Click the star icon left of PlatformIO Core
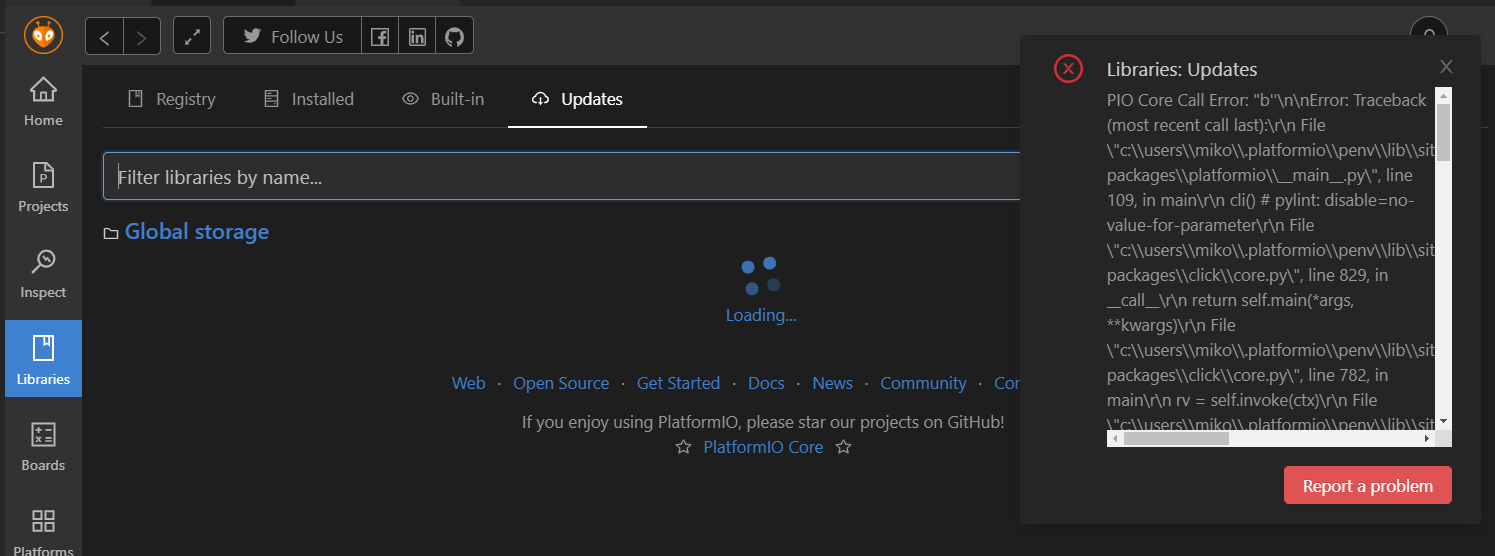Screen dimensions: 1495x556 [684, 447]
